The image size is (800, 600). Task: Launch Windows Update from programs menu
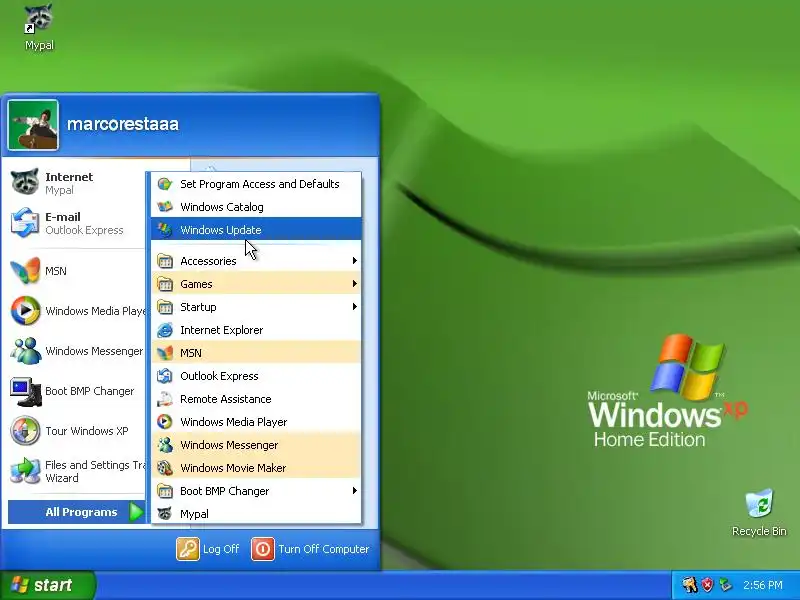point(256,230)
